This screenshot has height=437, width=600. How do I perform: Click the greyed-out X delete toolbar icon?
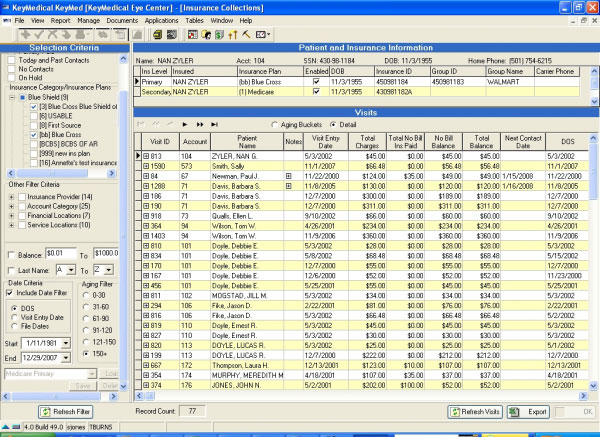(52, 35)
